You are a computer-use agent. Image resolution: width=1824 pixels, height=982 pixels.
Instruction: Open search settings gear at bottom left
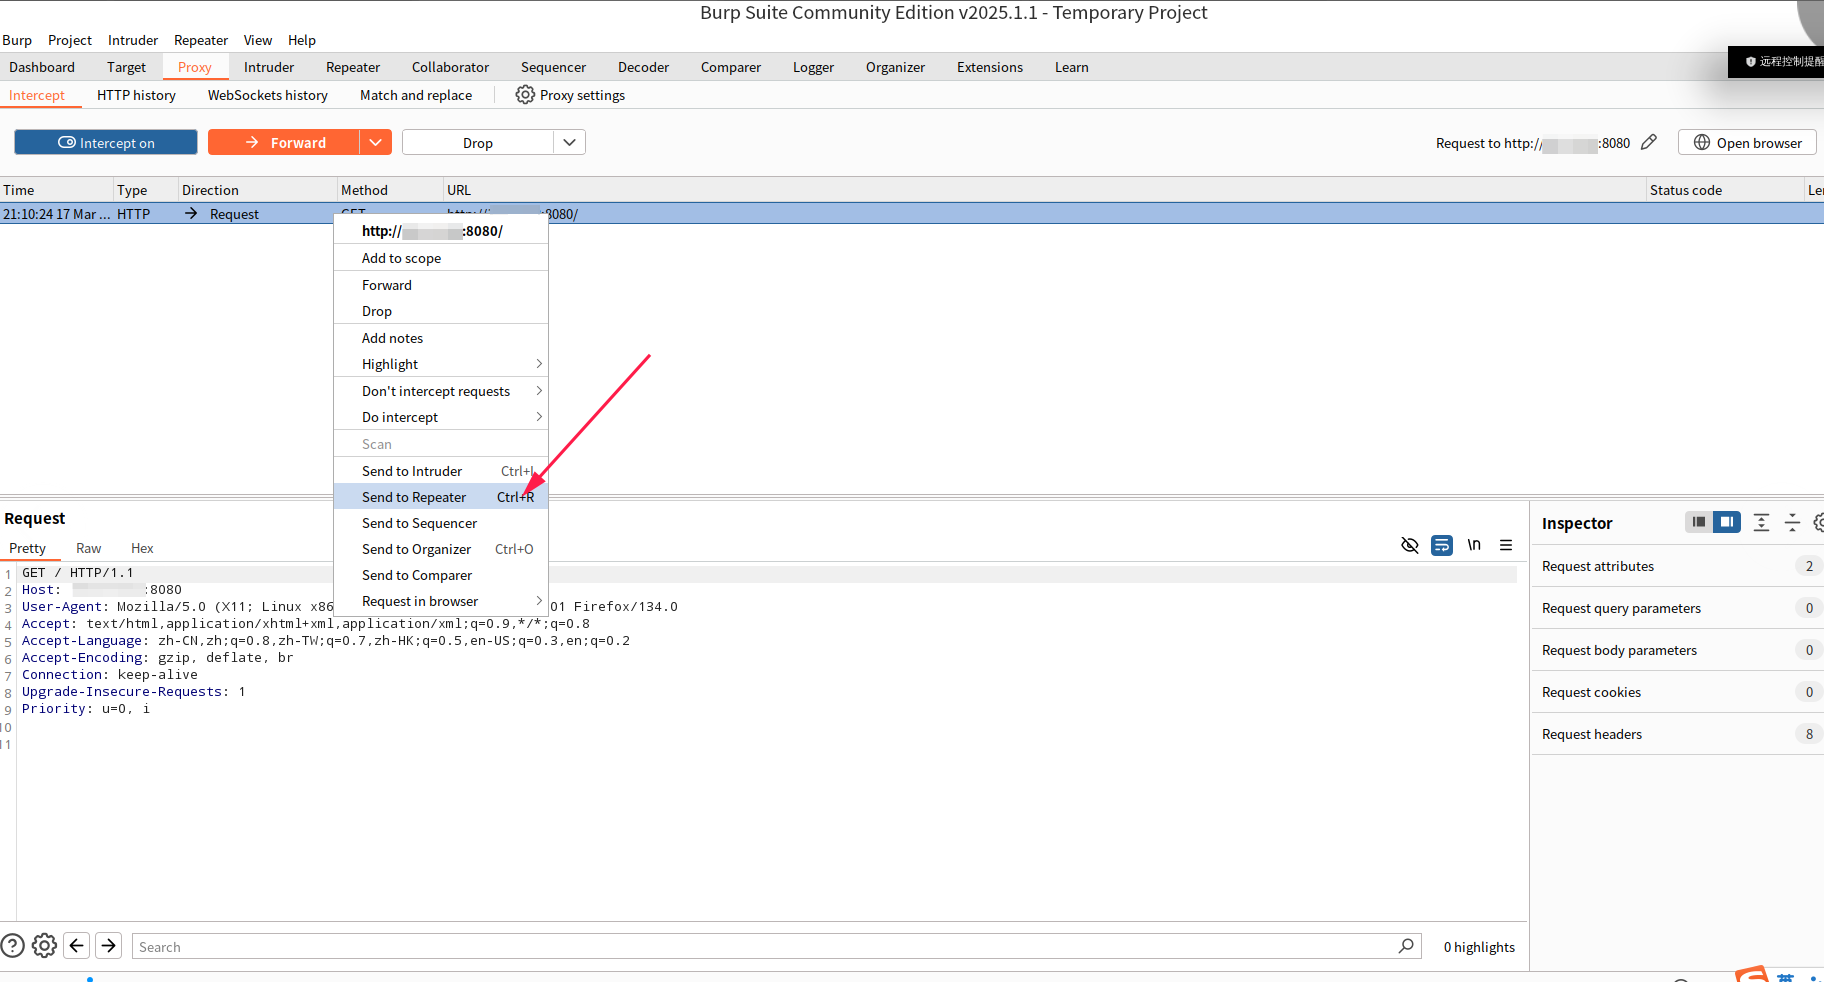coord(44,945)
